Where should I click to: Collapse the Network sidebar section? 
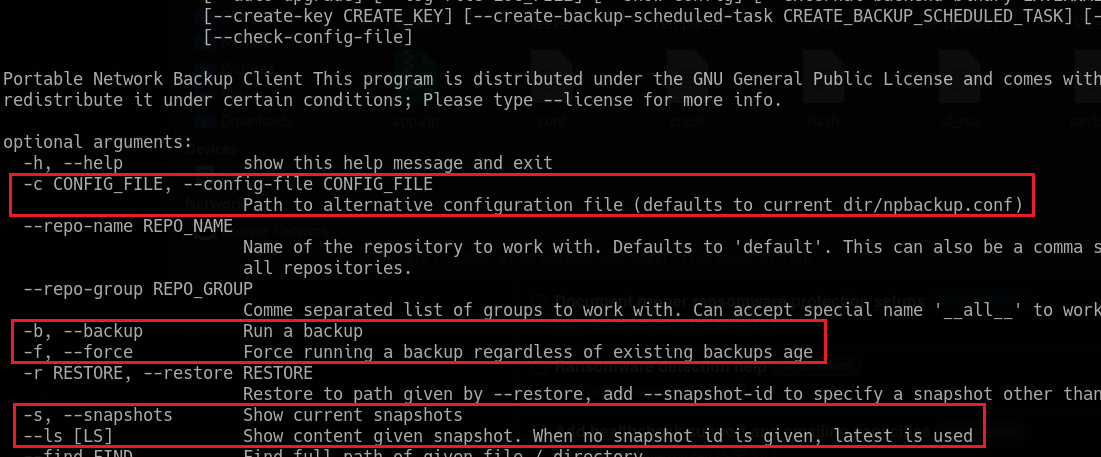(x=210, y=204)
